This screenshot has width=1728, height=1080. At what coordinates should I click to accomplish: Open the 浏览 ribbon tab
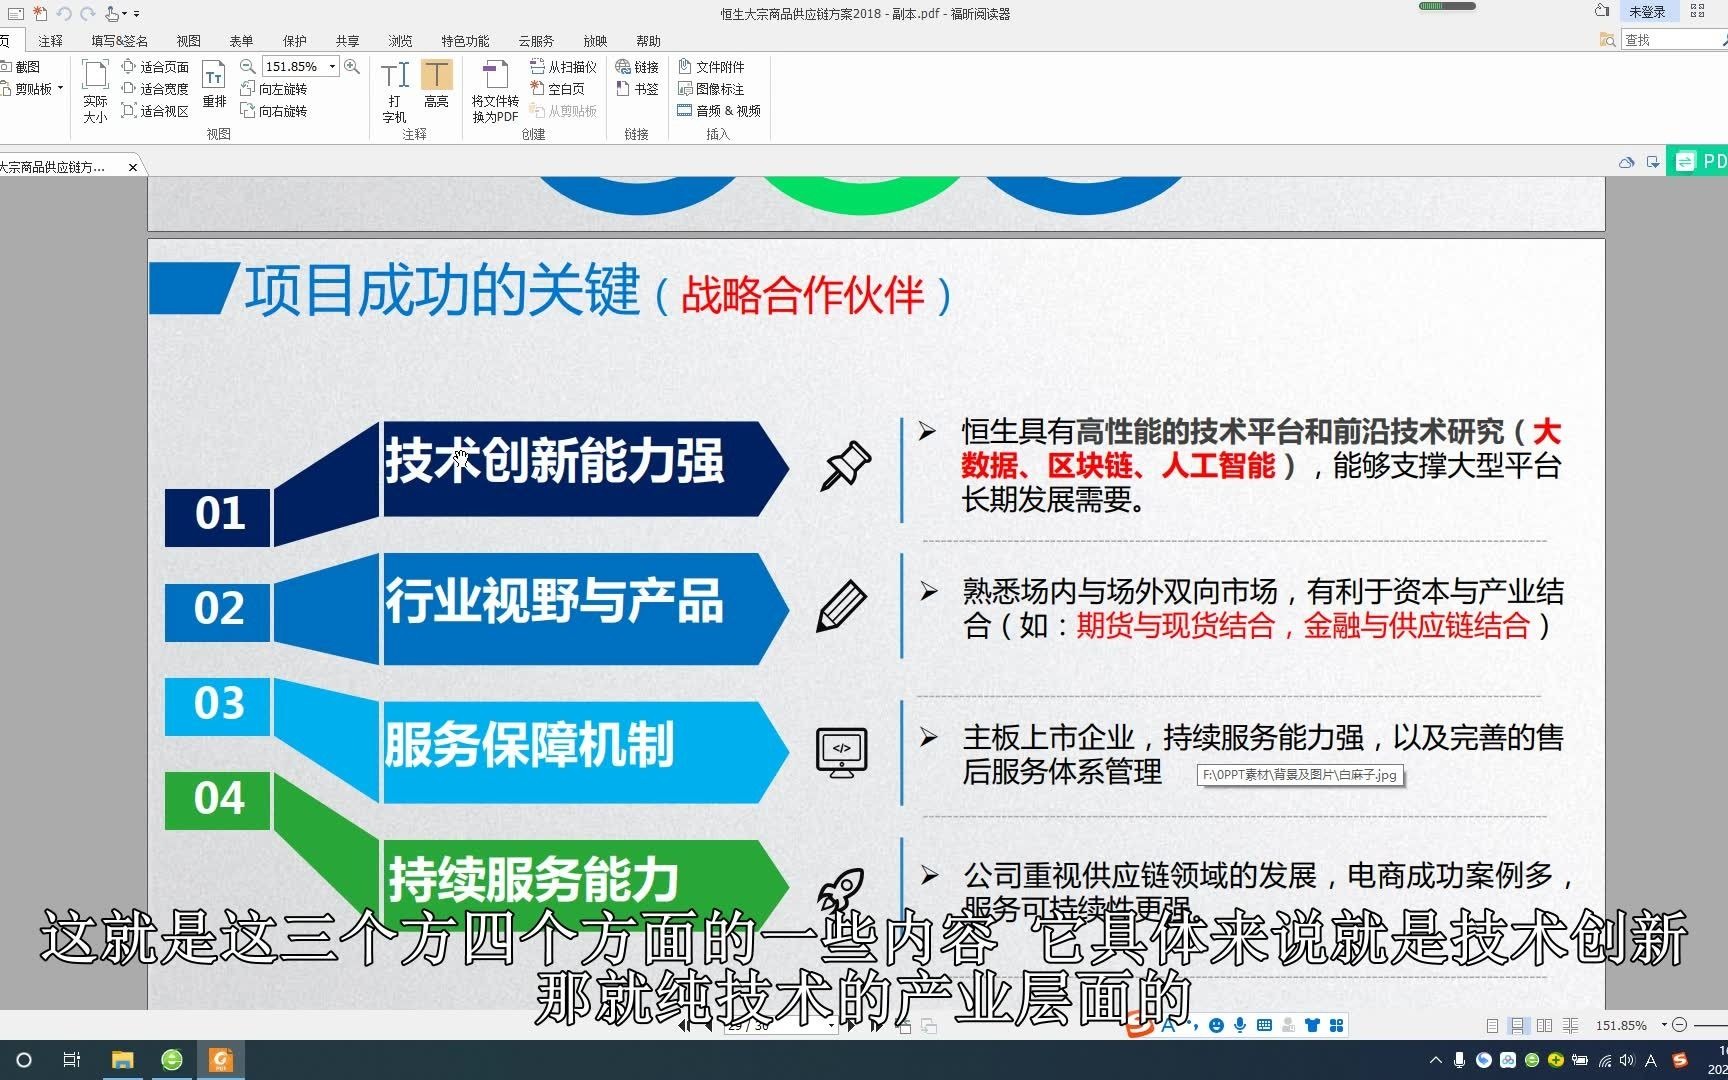(x=400, y=41)
